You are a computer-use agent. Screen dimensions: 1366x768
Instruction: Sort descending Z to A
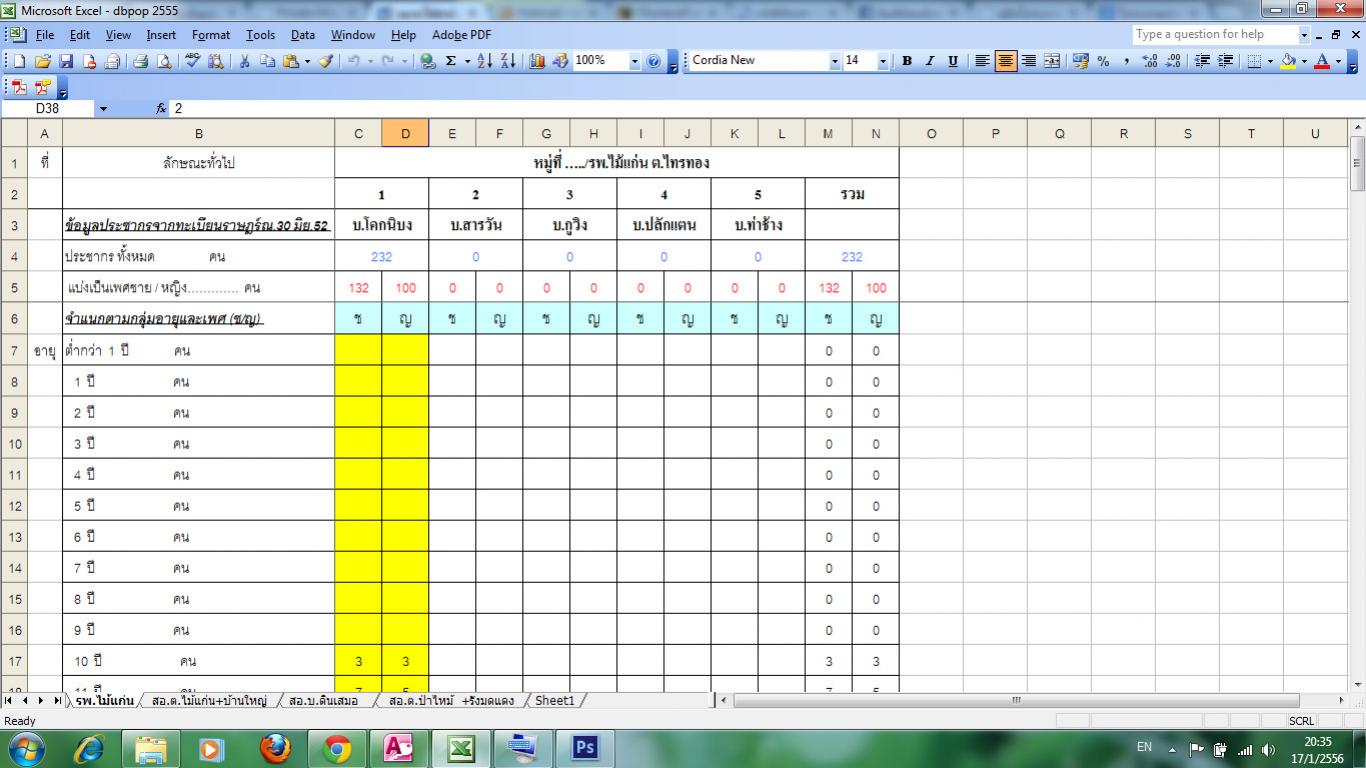coord(508,61)
